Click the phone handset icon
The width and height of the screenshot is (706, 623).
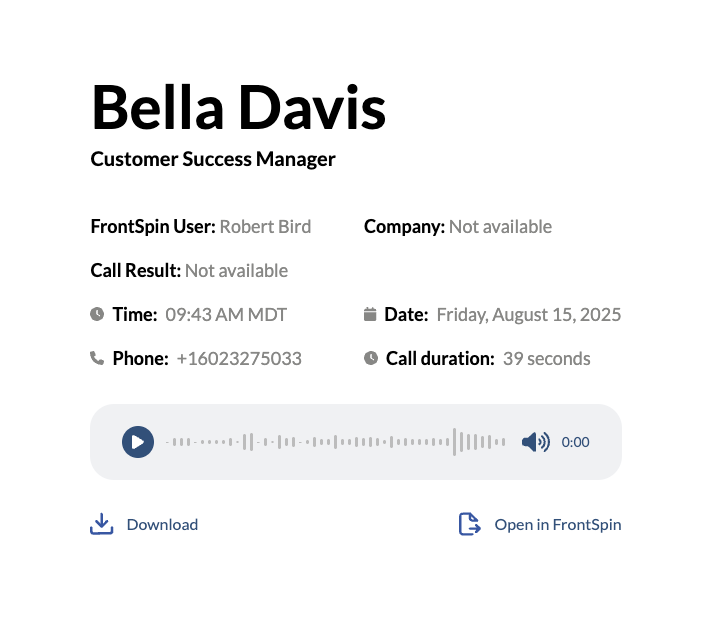click(97, 358)
